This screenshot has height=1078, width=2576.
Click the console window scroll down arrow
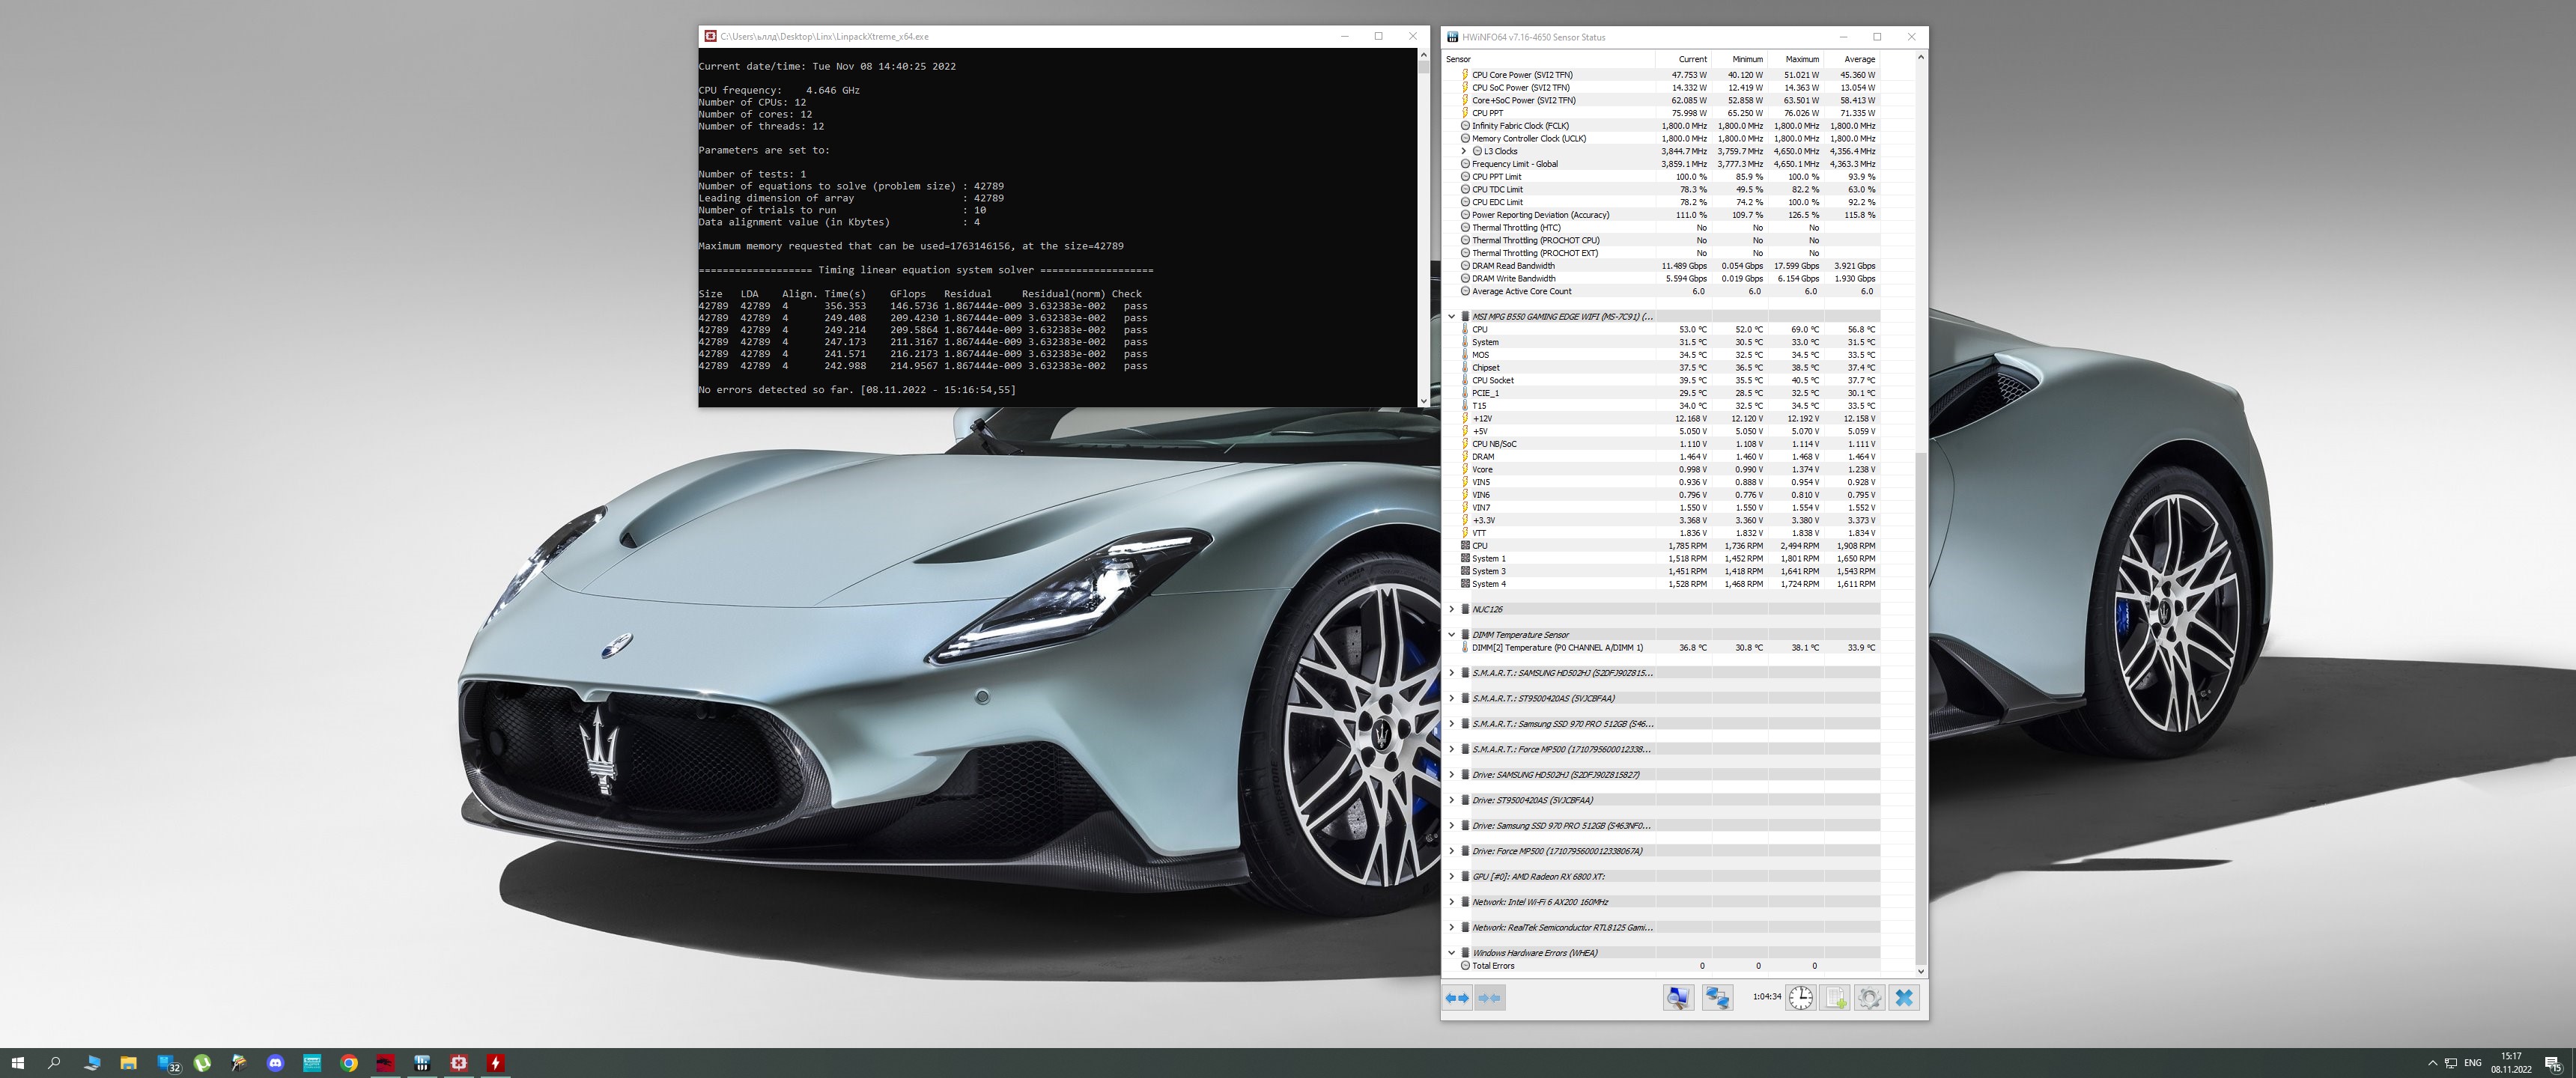[x=1423, y=401]
